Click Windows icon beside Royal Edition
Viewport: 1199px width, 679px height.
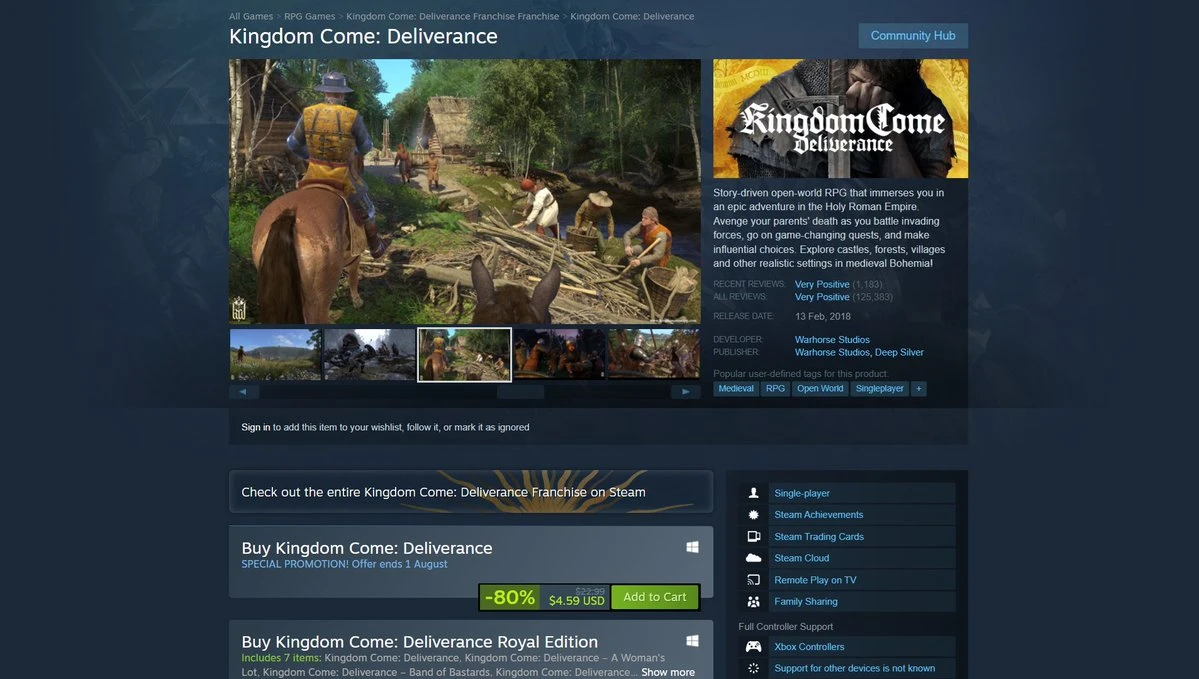coord(692,641)
